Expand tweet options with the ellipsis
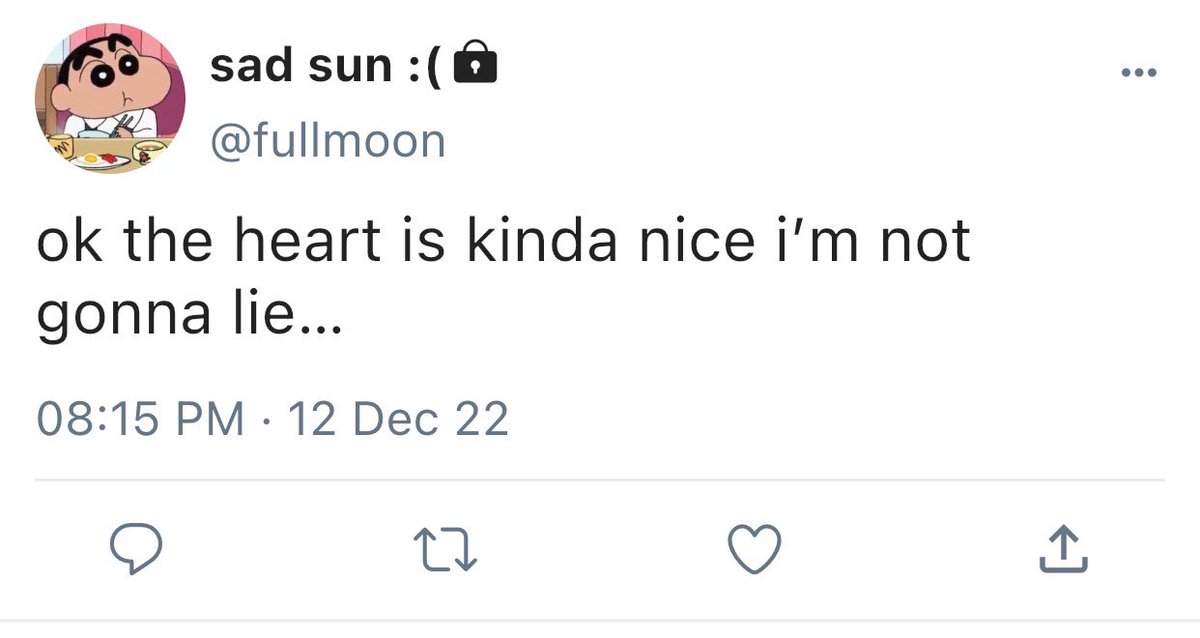The height and width of the screenshot is (638, 1200). click(1138, 72)
